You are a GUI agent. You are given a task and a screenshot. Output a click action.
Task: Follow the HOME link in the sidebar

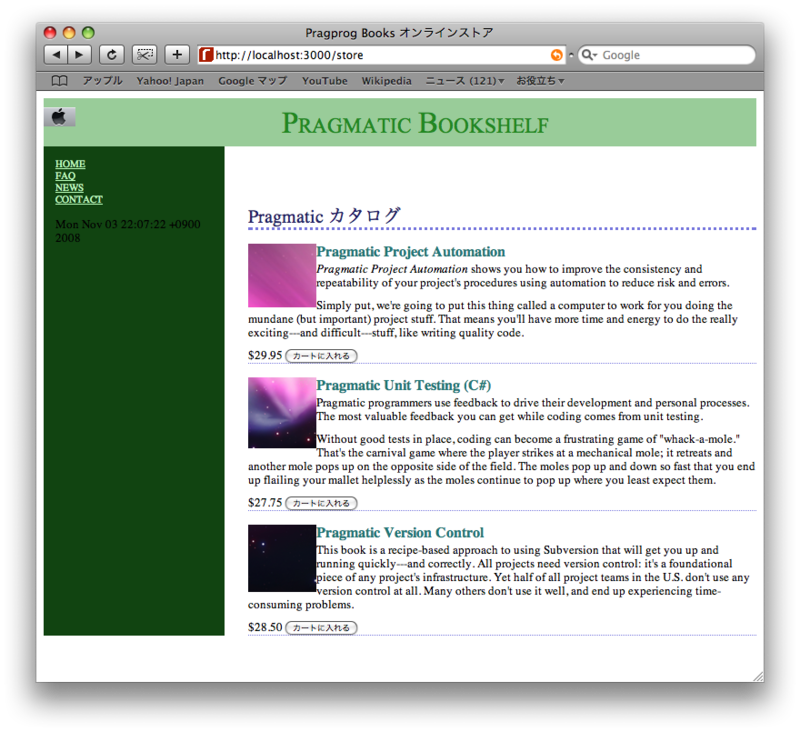pos(70,164)
